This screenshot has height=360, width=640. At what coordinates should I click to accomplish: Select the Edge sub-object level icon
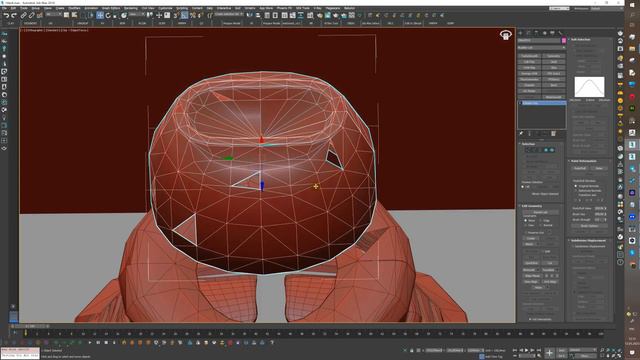[x=534, y=150]
